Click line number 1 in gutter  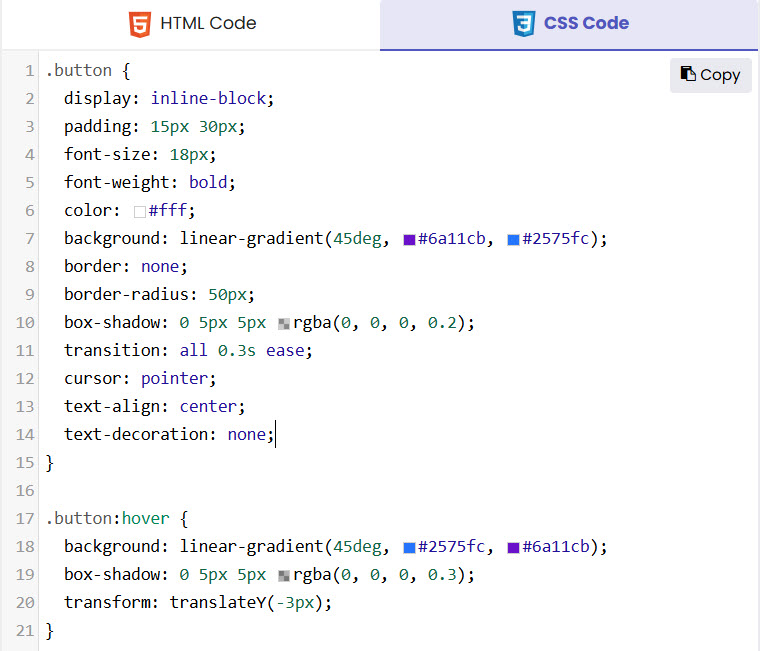point(30,71)
